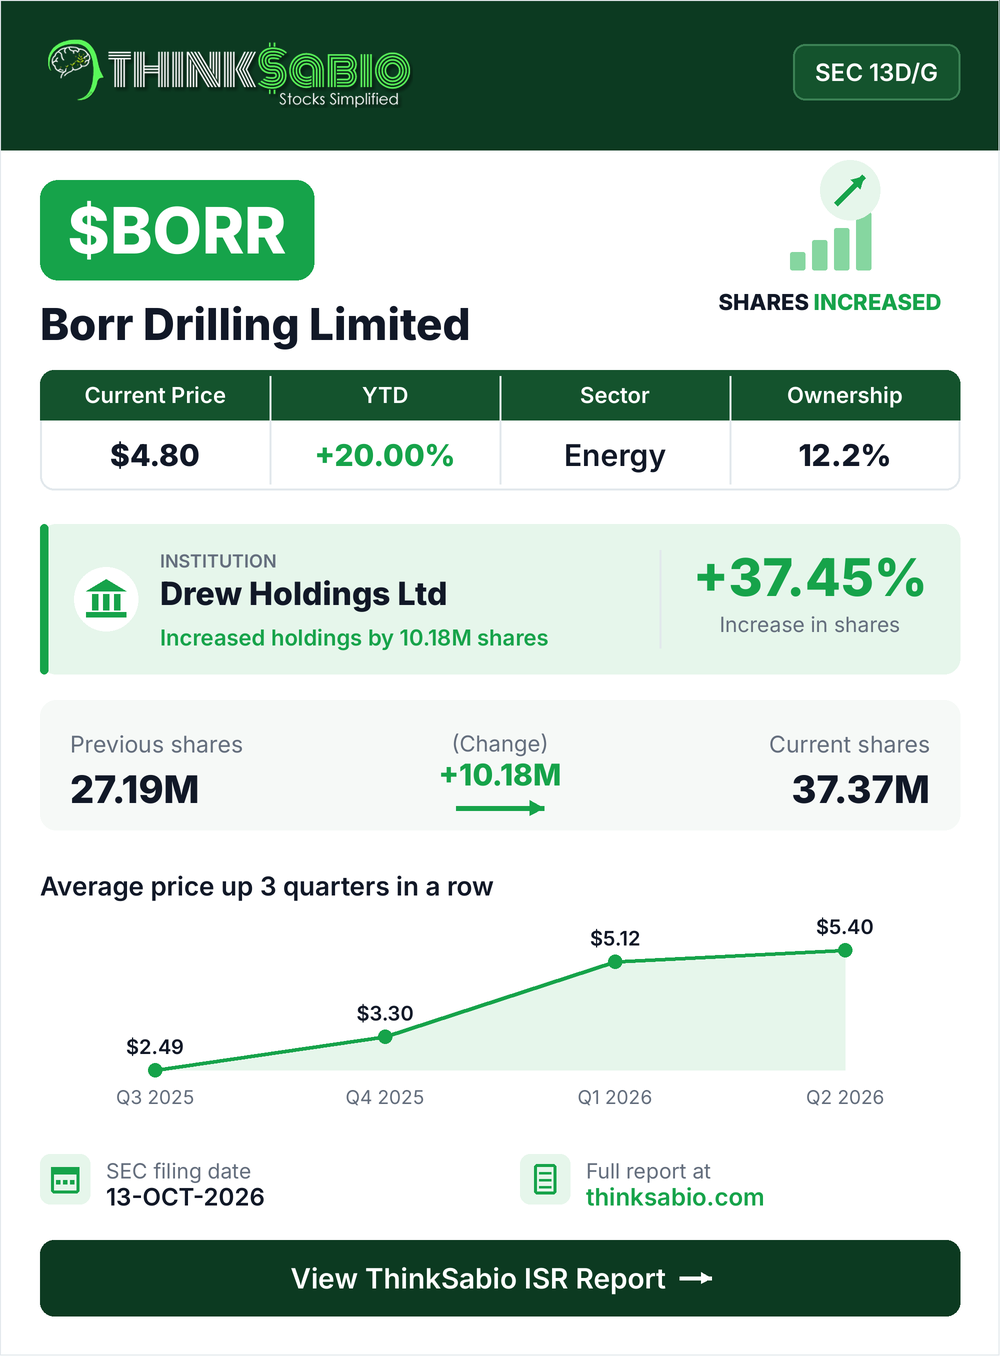The image size is (1000, 1356).
Task: Click the Drew Holdings Ltd institution name
Action: pyautogui.click(x=303, y=594)
